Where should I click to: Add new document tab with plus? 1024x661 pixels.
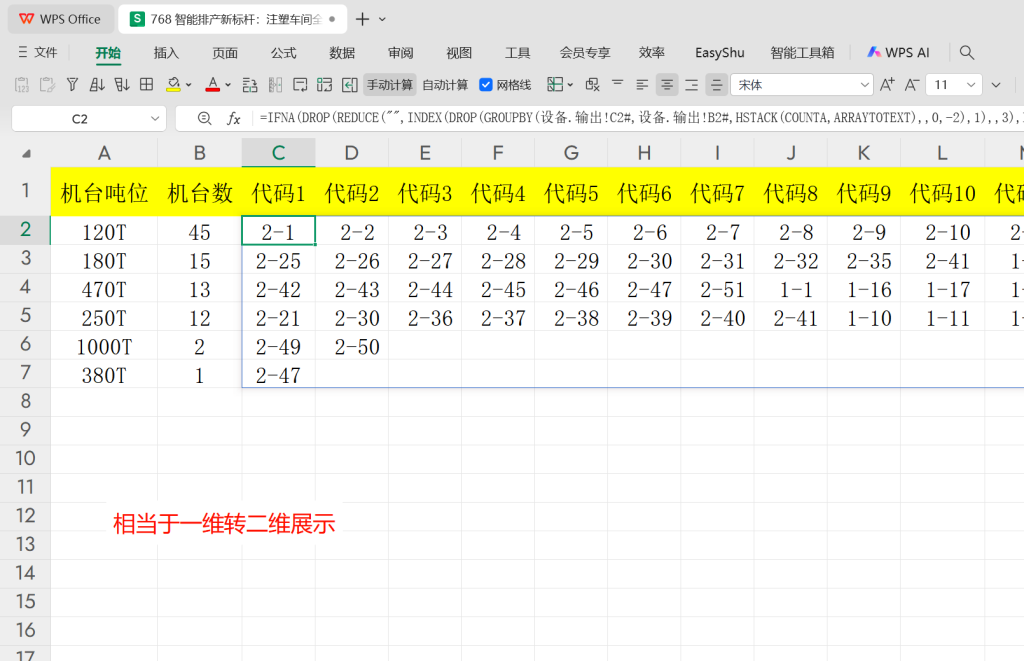(362, 20)
